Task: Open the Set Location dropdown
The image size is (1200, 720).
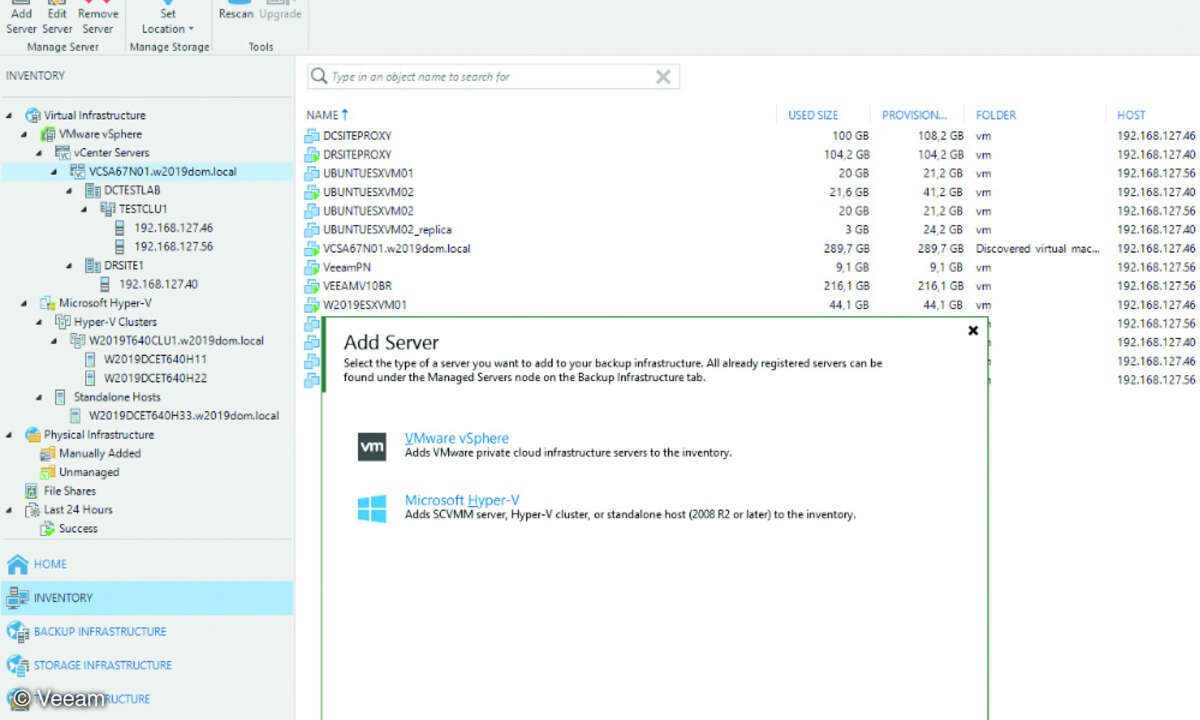Action: 168,17
